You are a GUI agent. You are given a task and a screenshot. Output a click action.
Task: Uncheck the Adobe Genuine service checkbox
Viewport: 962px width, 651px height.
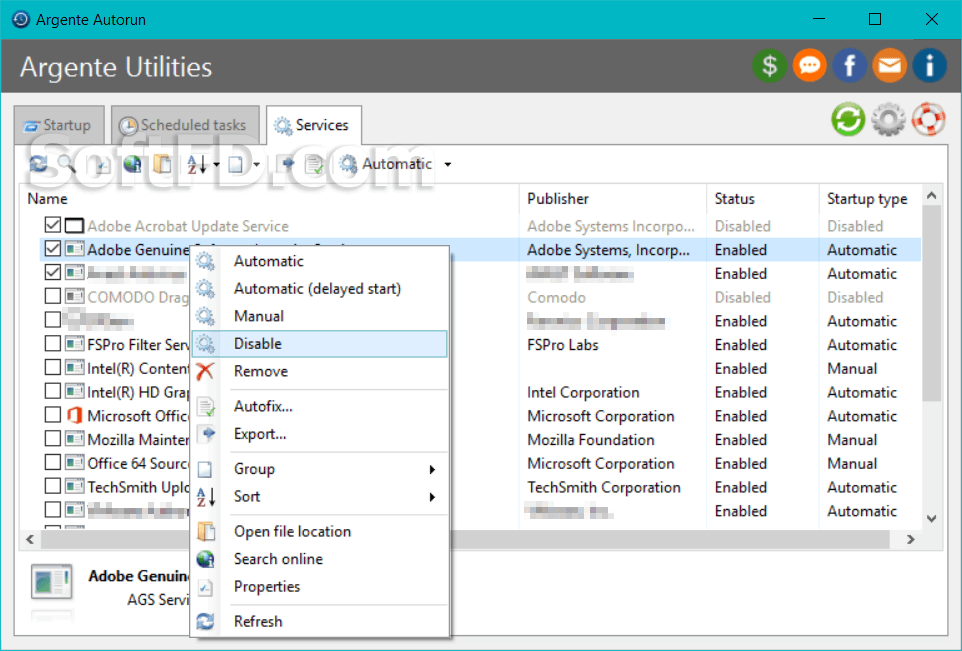point(53,248)
